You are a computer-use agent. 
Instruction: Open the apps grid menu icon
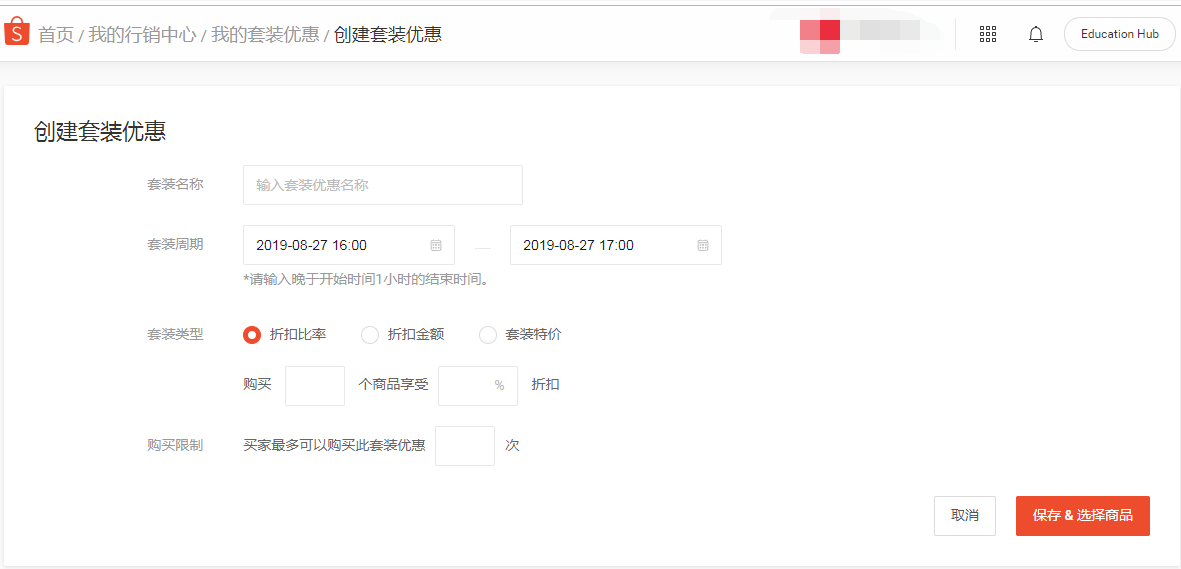[x=988, y=34]
